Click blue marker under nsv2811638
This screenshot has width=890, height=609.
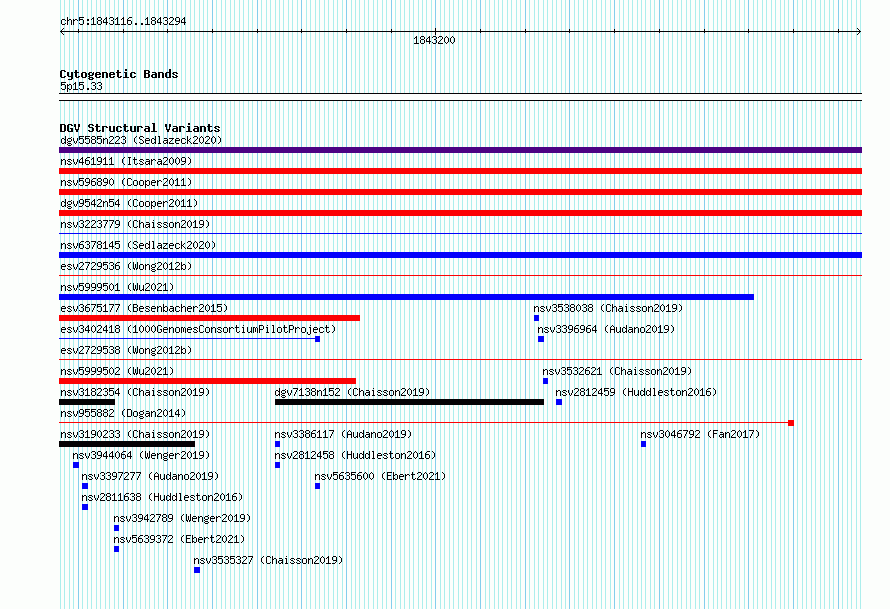[85, 507]
